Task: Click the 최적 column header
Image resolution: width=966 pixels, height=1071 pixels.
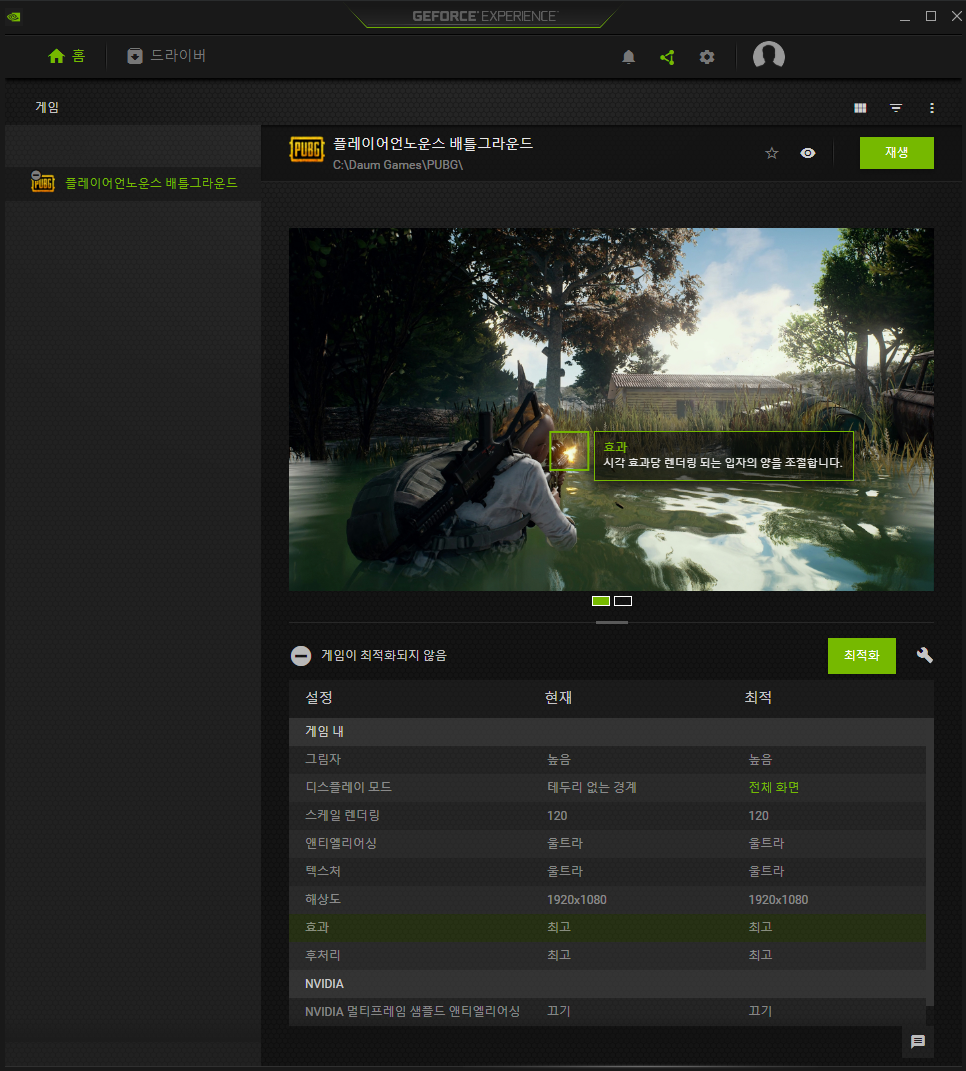Action: point(758,697)
